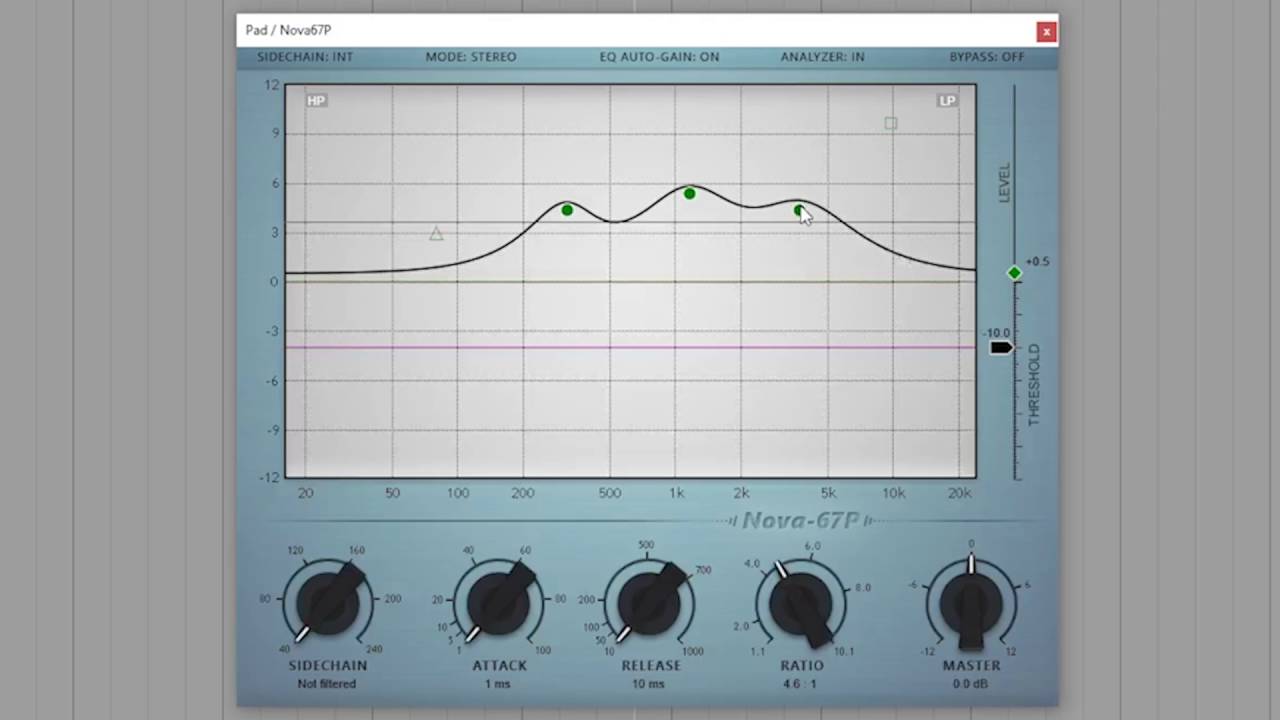
Task: Click the -10.0 threshold readout
Action: 997,333
